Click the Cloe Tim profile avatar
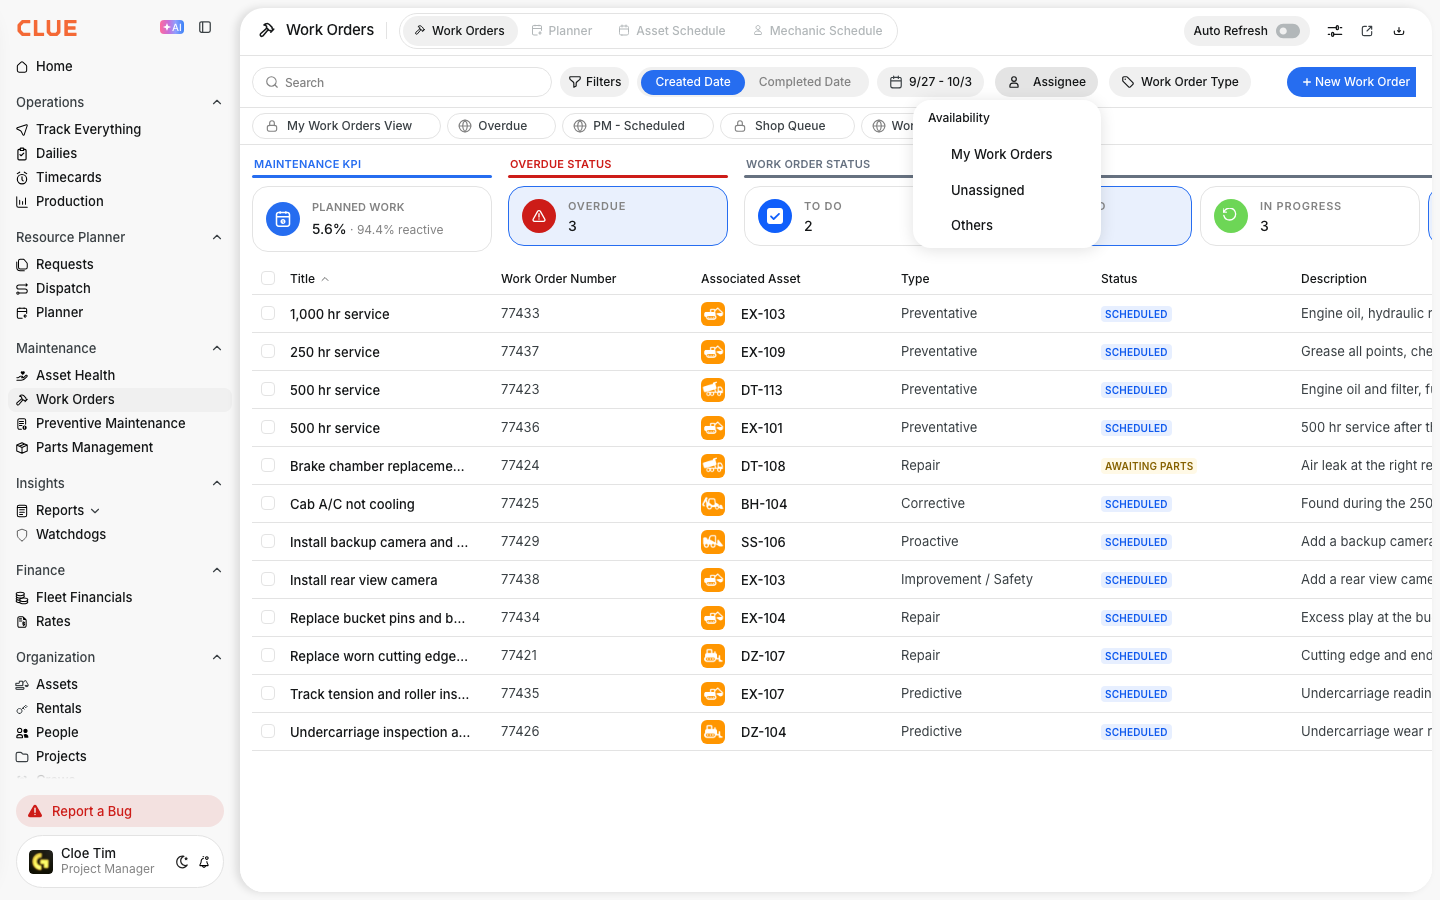 41,862
